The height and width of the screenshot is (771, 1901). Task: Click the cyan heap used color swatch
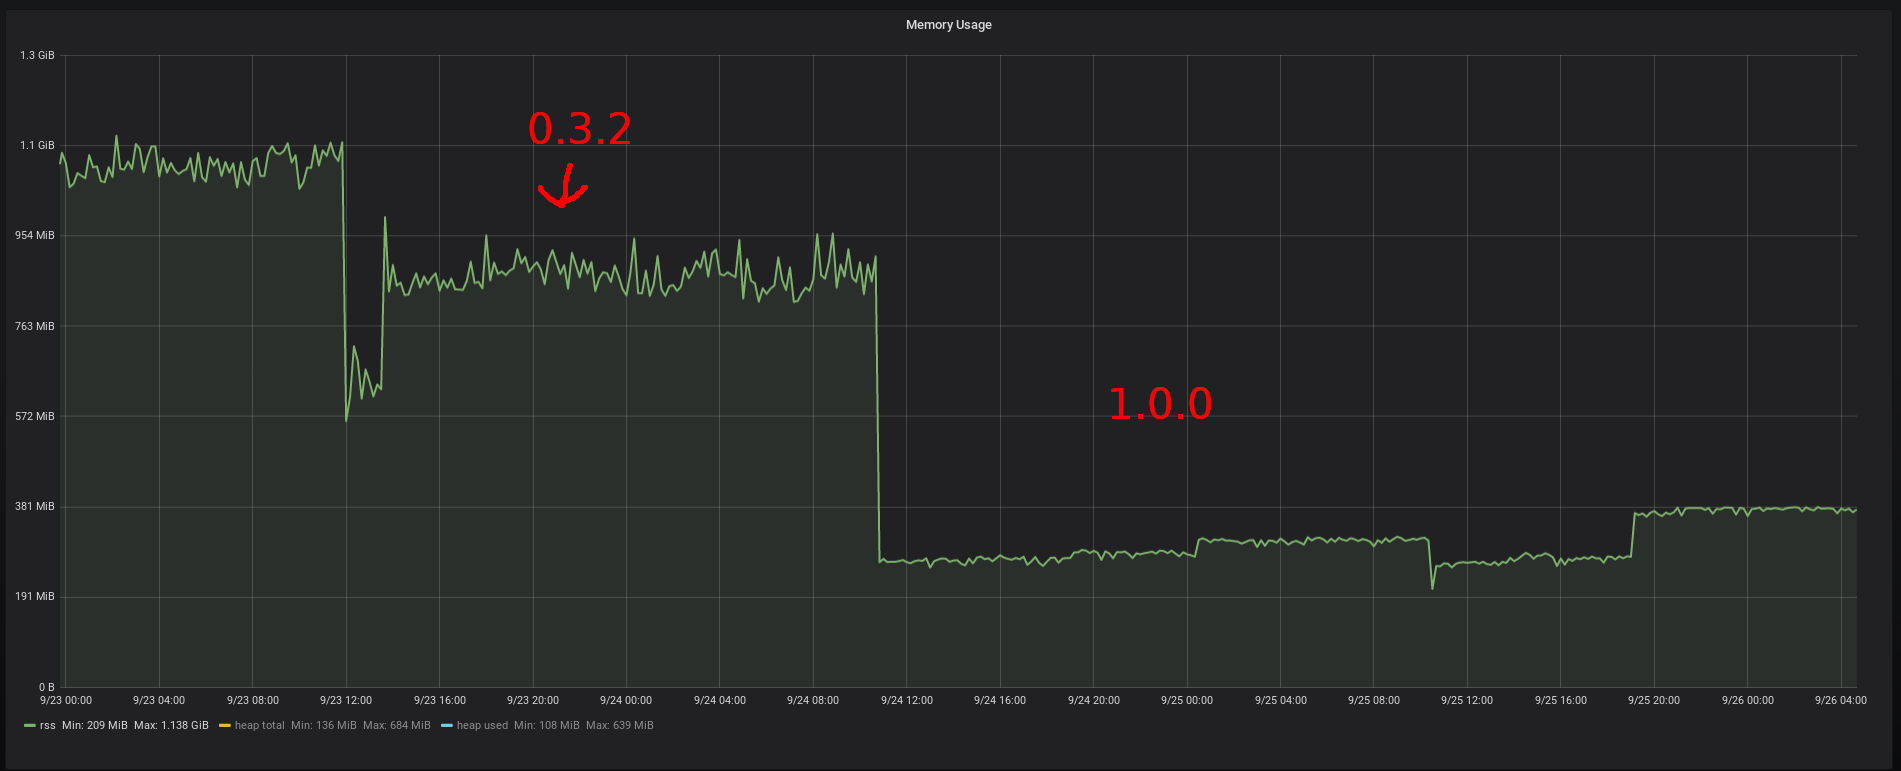[x=446, y=726]
